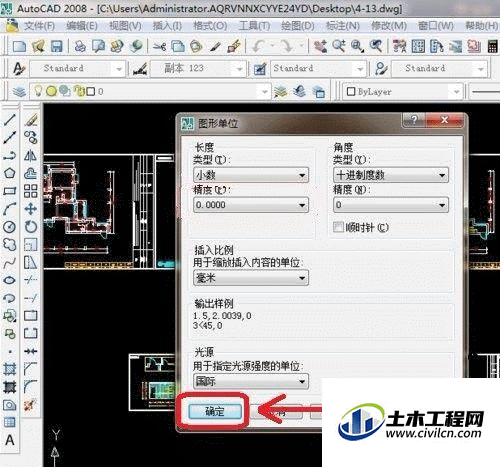Screen dimensions: 500x467
Task: Open the 工具(T) menu
Action: tap(255, 26)
